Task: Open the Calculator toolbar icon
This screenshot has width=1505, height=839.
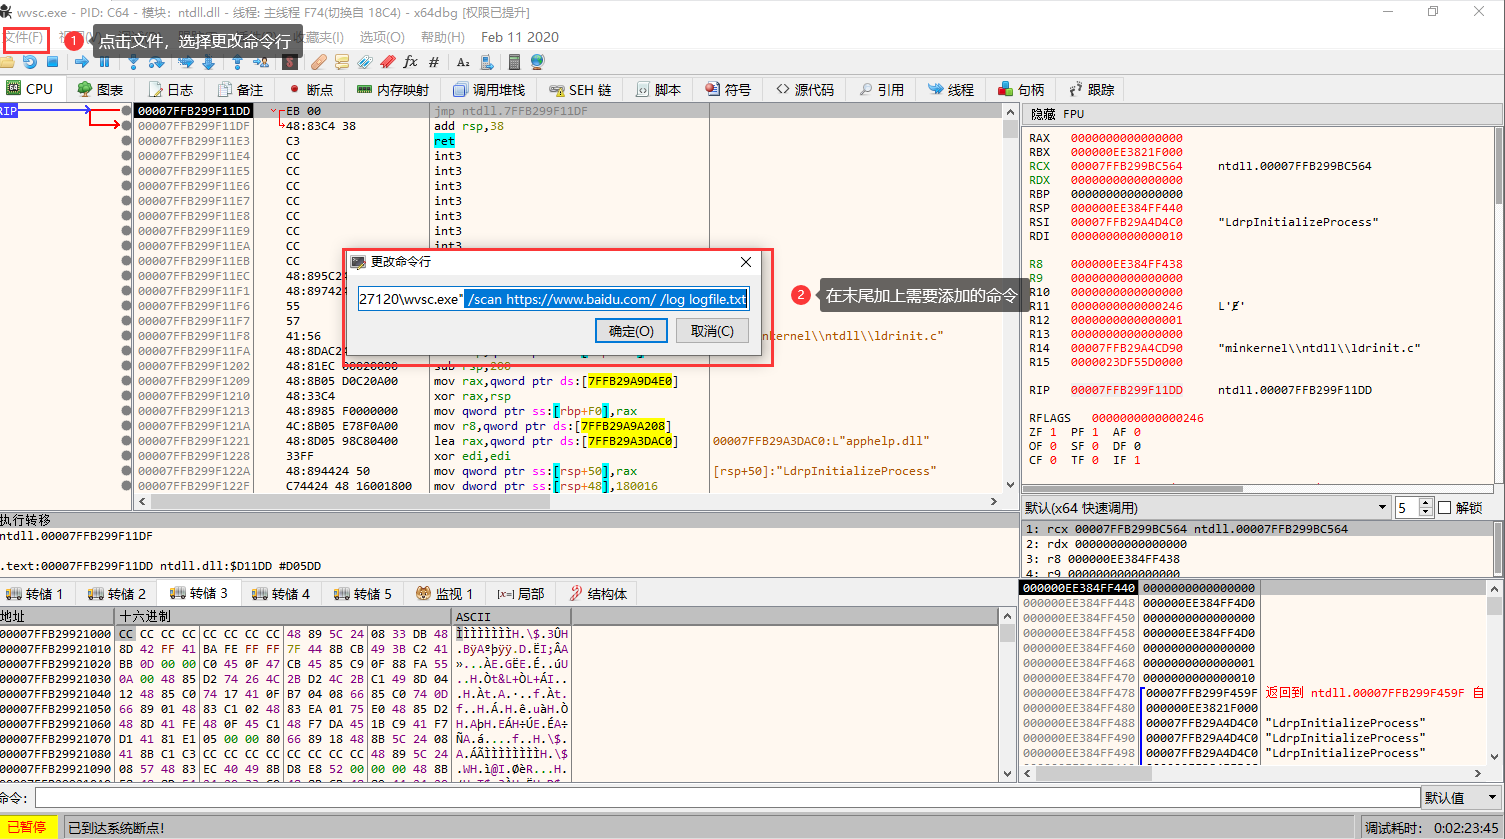Action: coord(514,62)
